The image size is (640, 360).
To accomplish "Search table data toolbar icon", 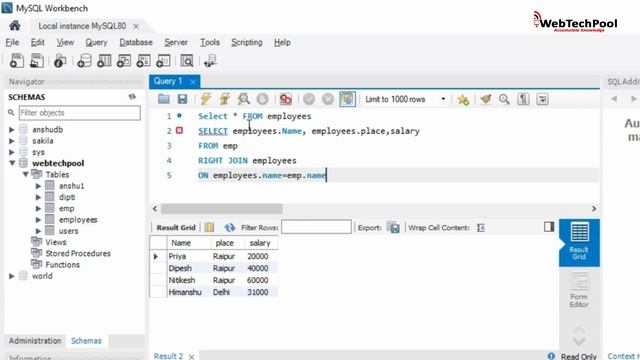I will click(187, 61).
